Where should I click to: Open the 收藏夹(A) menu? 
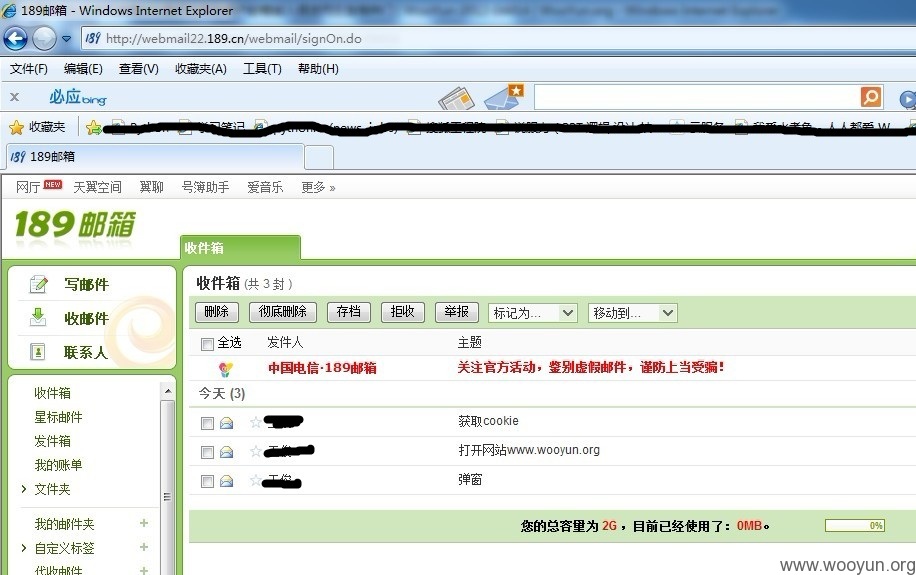click(200, 69)
